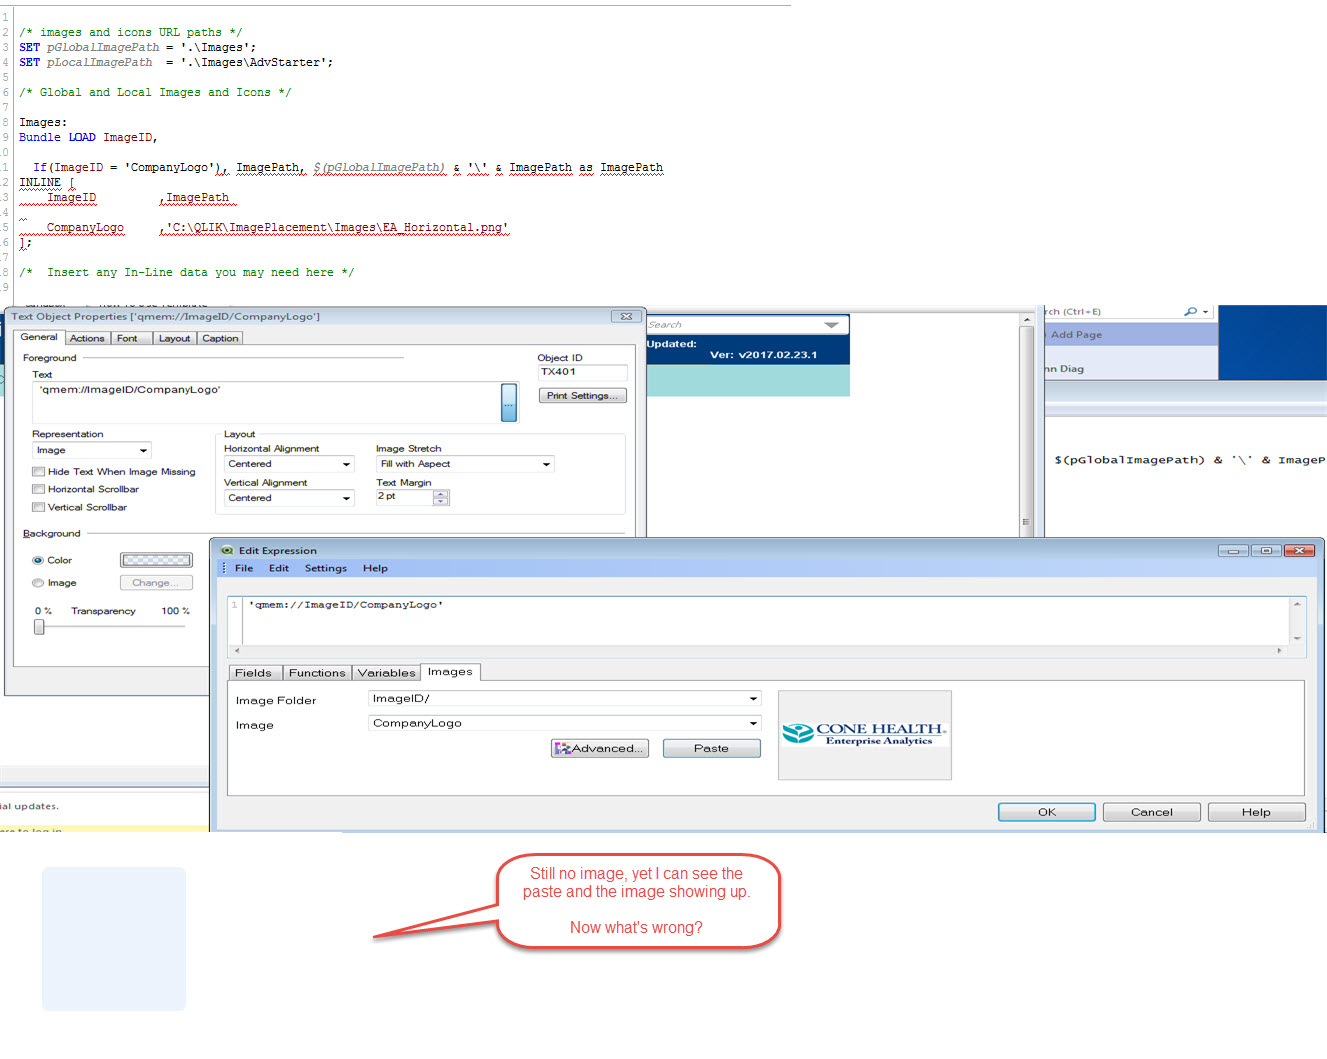
Task: Switch to Caption tab
Action: point(220,338)
